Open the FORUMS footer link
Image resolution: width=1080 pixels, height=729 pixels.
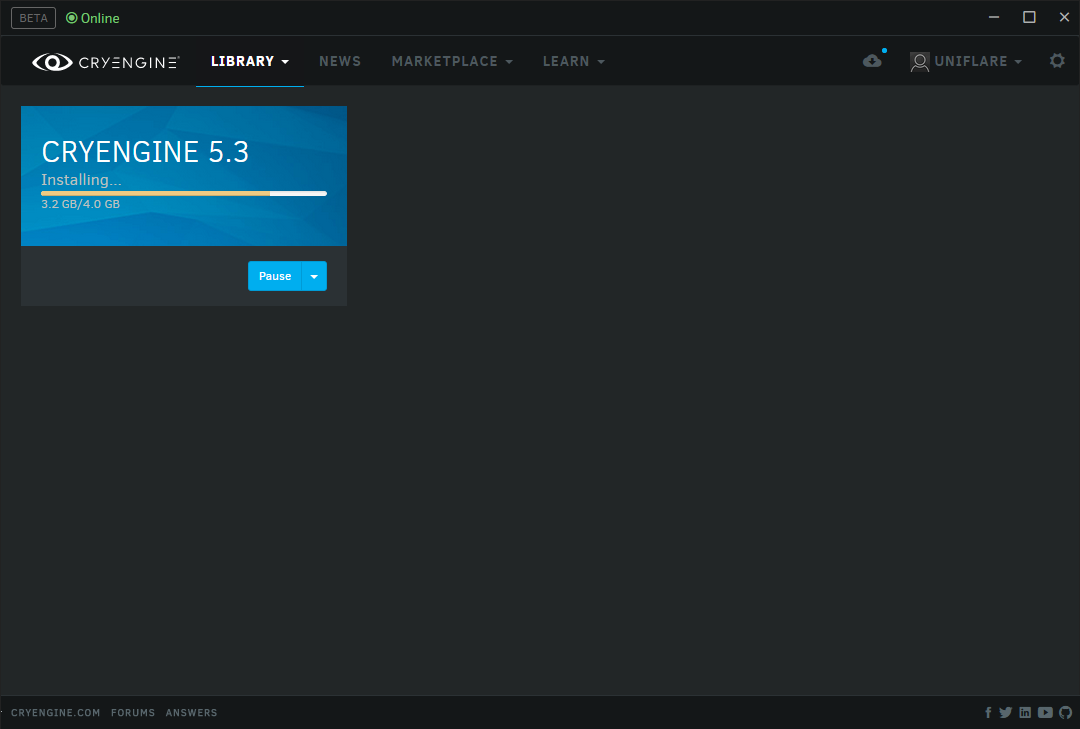[133, 712]
